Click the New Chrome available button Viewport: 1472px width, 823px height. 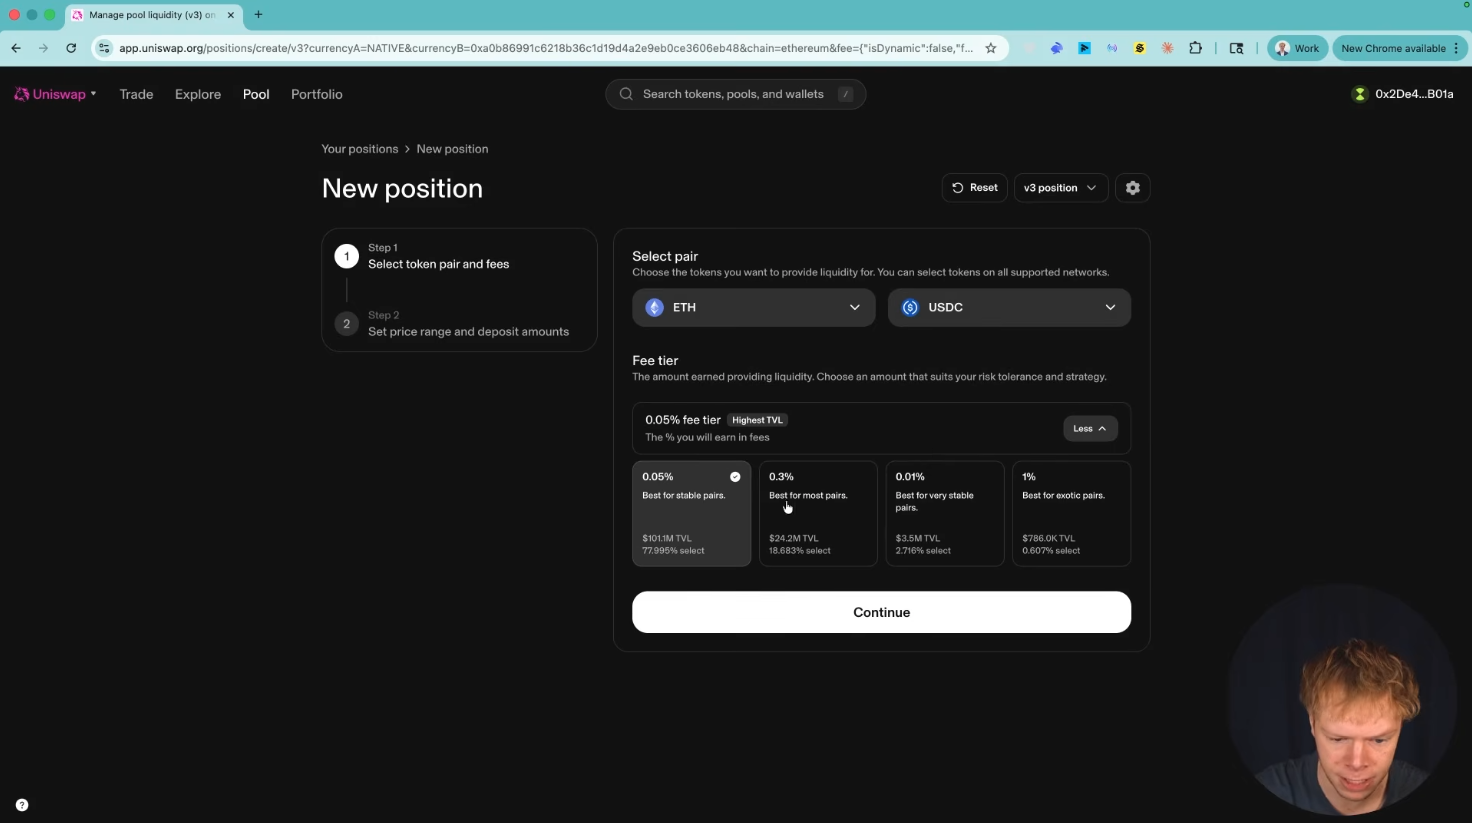[1393, 48]
